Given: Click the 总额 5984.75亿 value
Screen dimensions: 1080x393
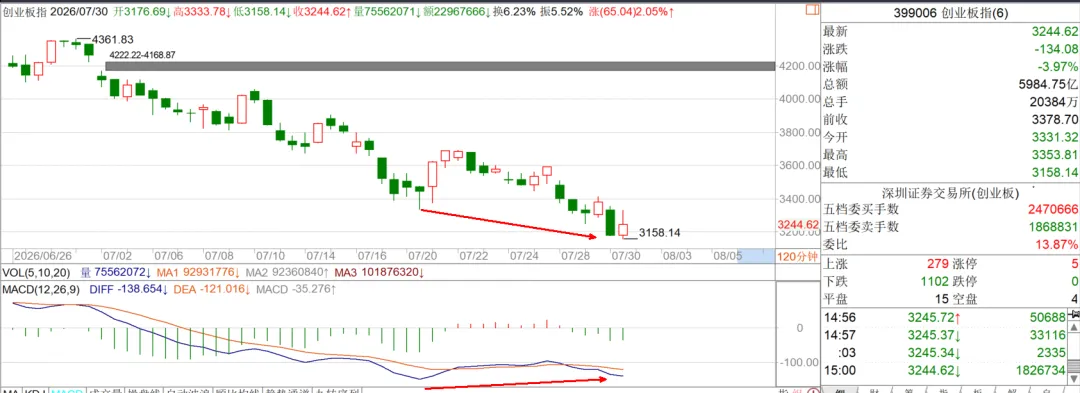Looking at the screenshot, I should click(x=1047, y=85).
